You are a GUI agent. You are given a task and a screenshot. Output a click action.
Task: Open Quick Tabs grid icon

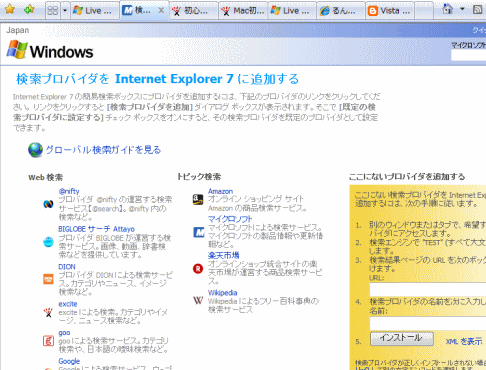pos(53,11)
